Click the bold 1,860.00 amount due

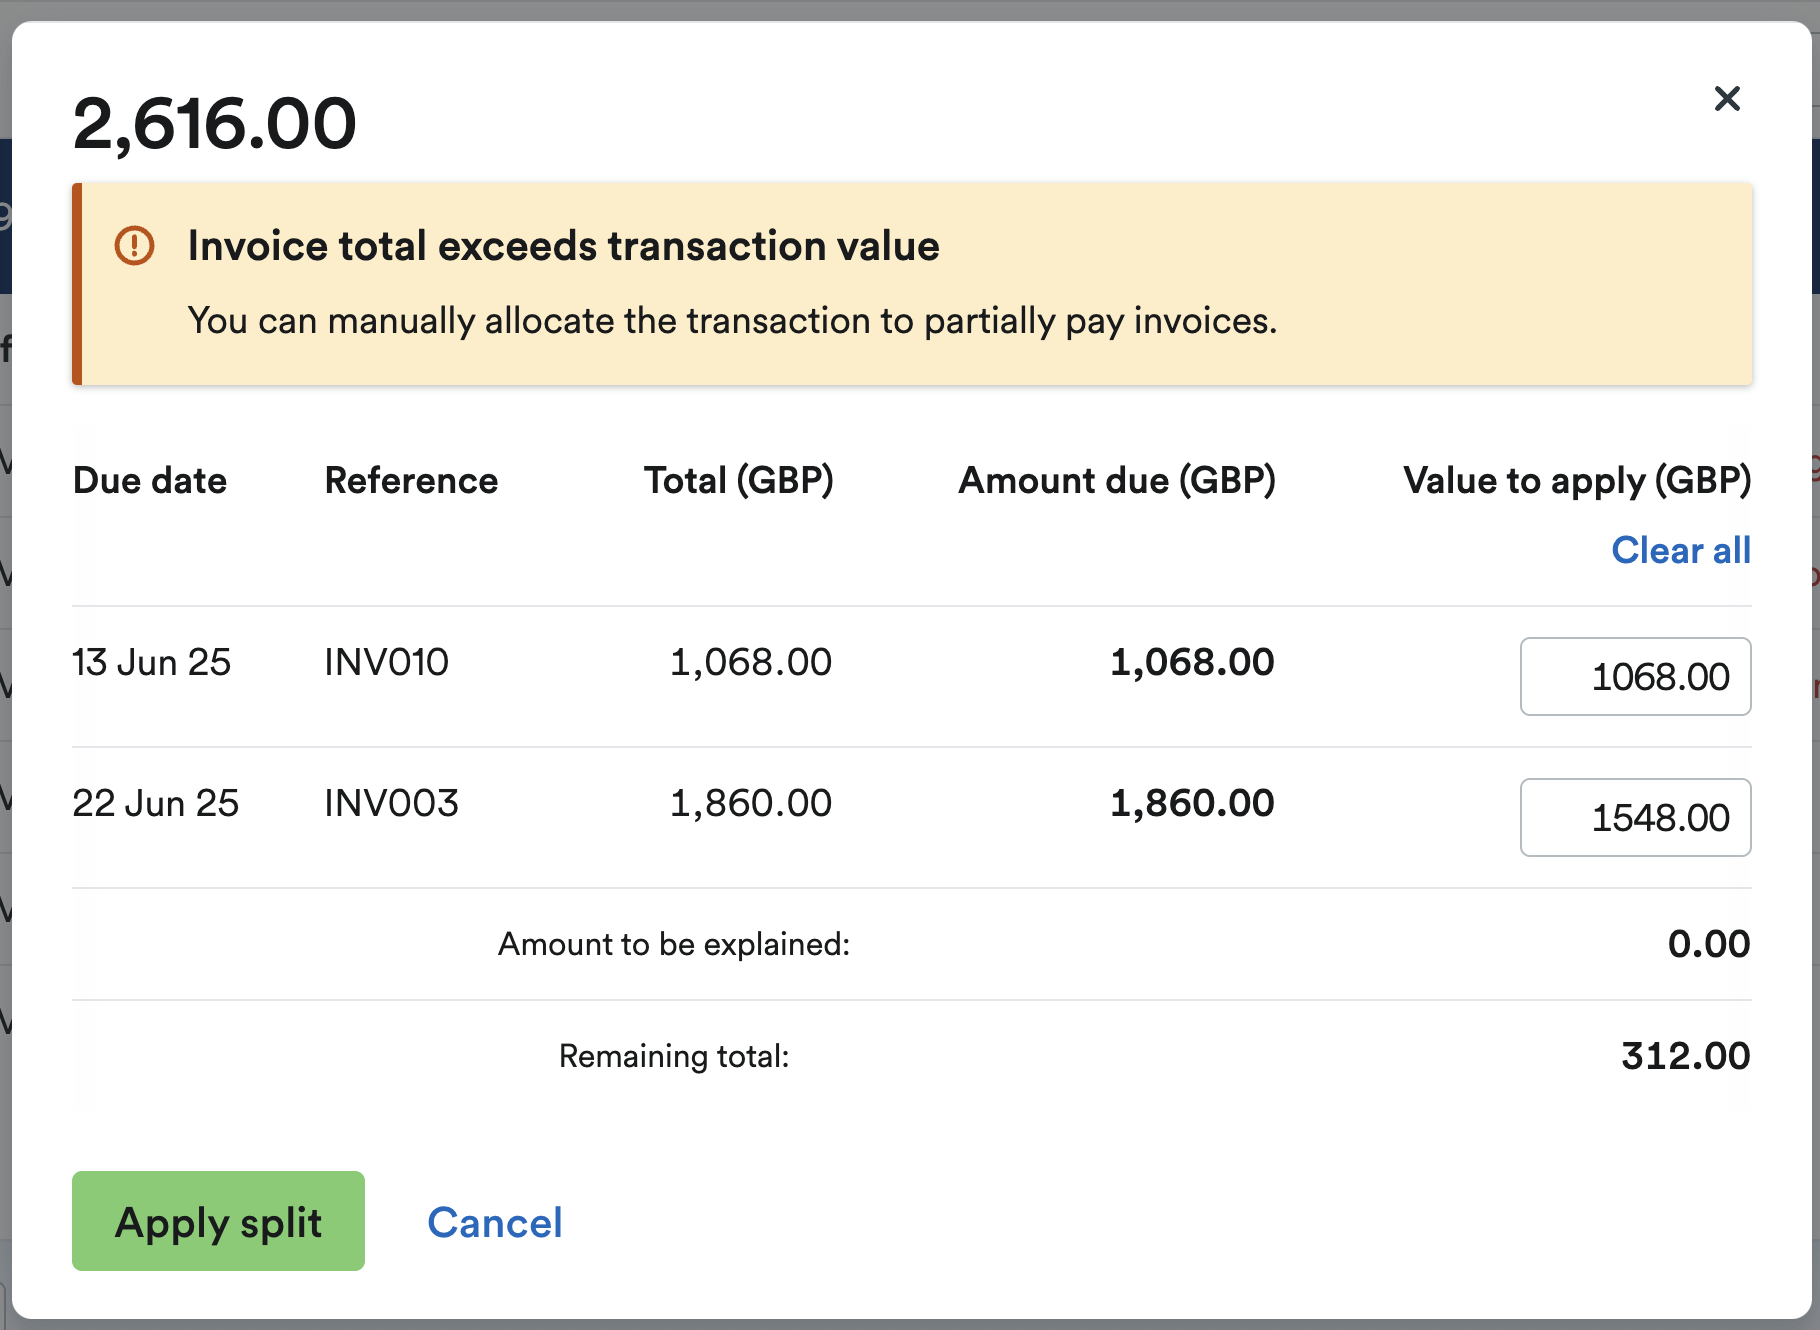click(1192, 803)
